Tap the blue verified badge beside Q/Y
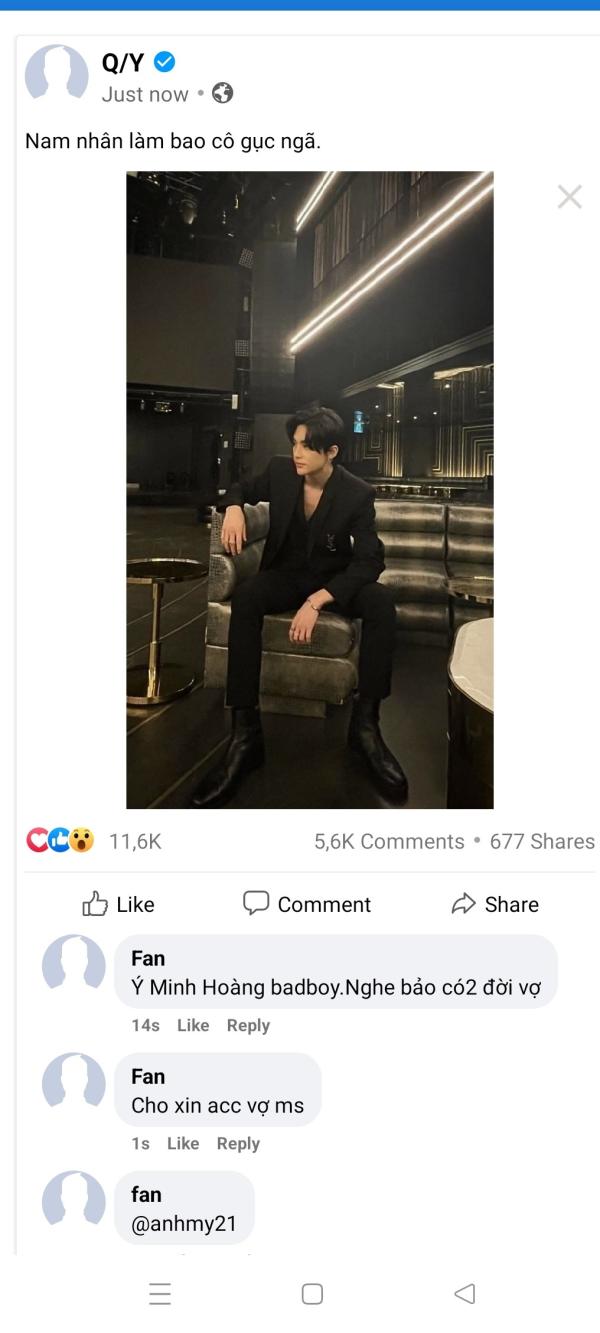Screen dimensions: 600x1333 tap(165, 63)
